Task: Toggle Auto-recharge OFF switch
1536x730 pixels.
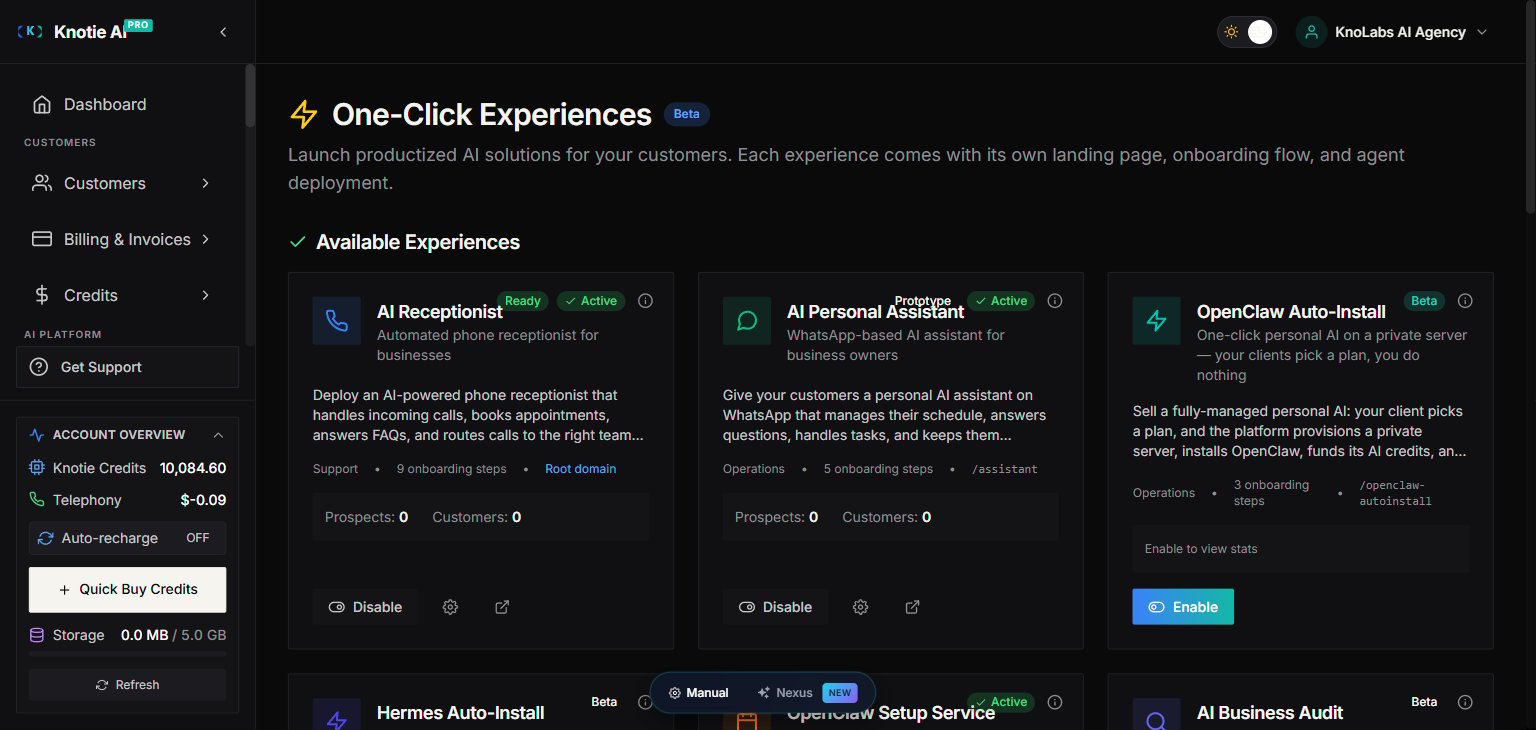Action: click(197, 538)
